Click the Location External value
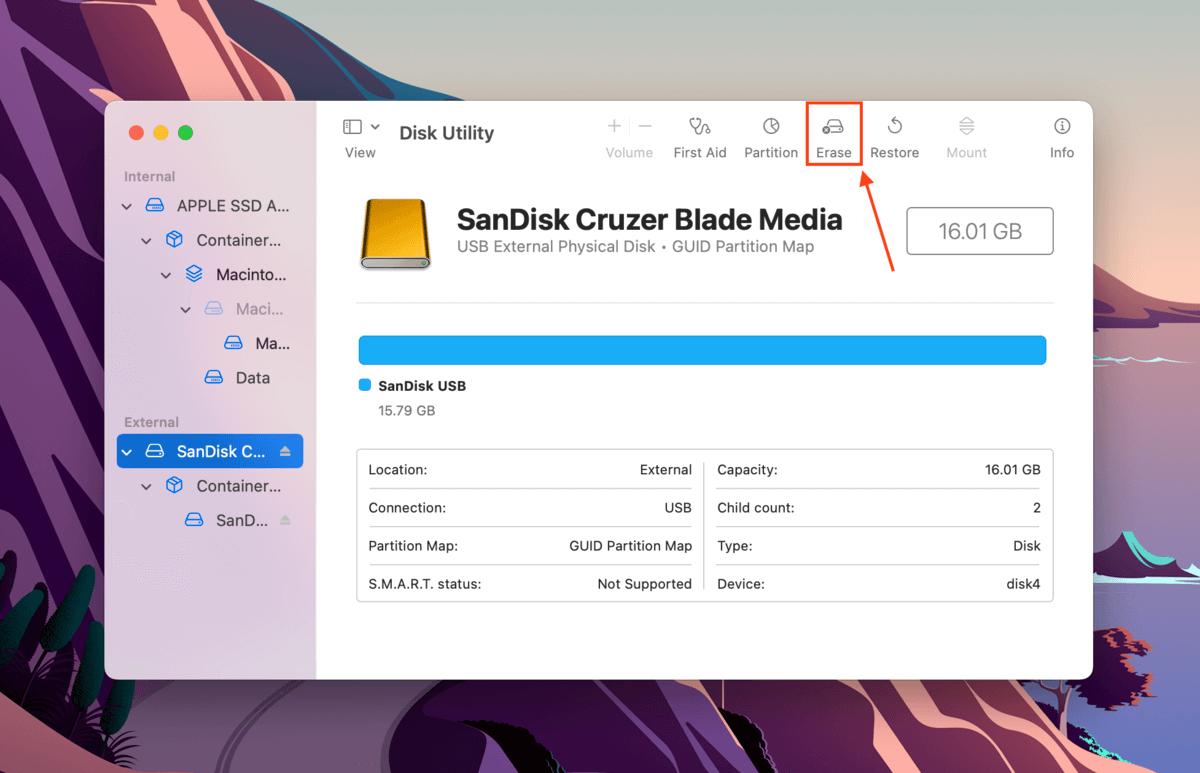This screenshot has height=773, width=1200. pyautogui.click(x=666, y=470)
